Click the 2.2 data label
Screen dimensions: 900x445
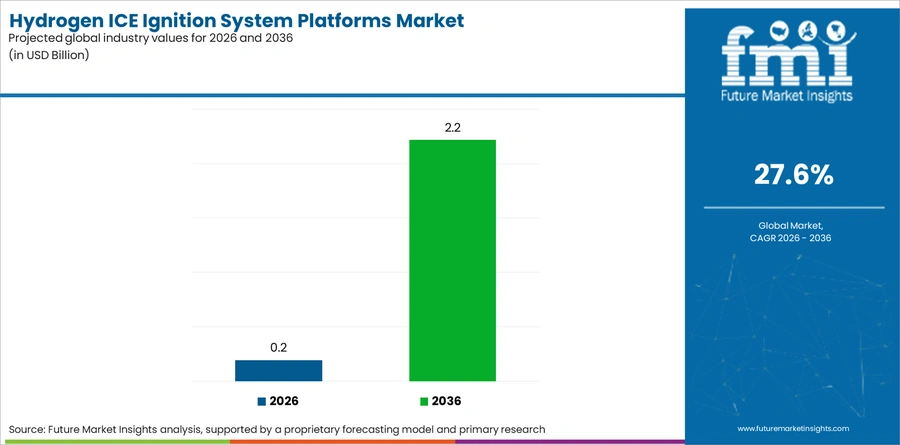[x=452, y=128]
